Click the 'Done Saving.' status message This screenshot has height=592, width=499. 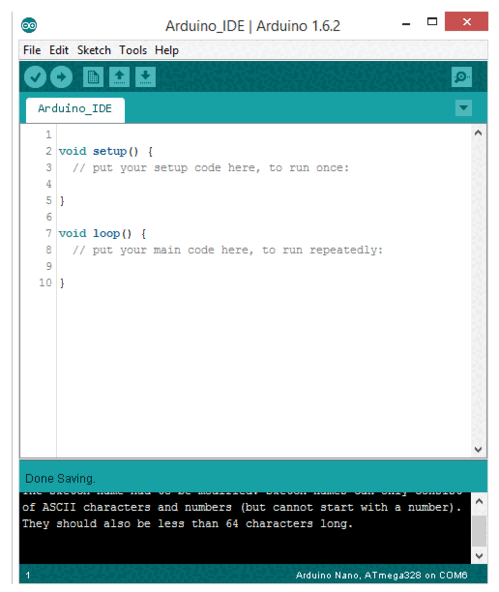pyautogui.click(x=60, y=479)
